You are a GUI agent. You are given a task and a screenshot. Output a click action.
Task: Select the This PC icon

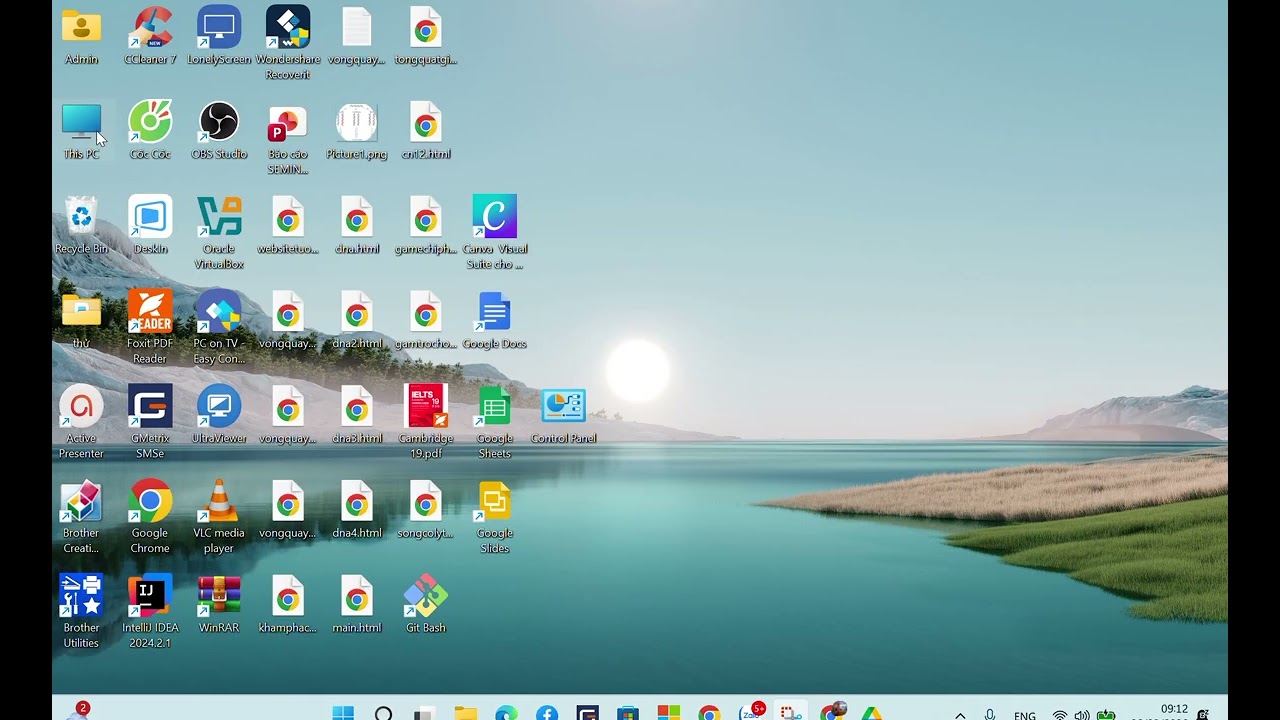click(x=81, y=131)
